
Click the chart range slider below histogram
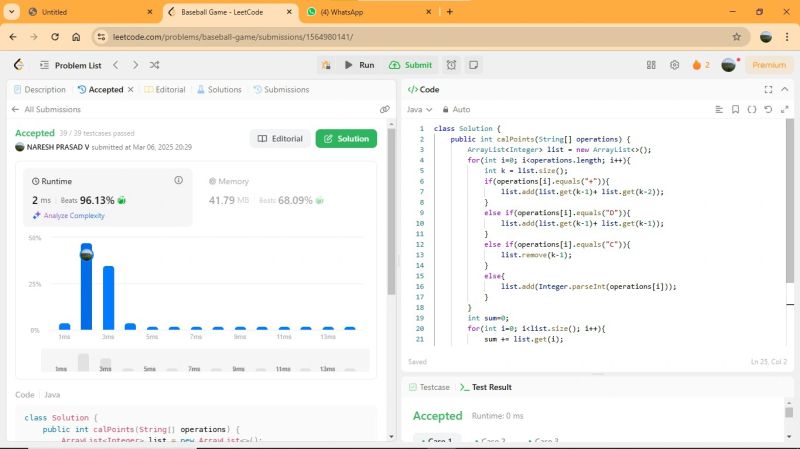click(205, 361)
